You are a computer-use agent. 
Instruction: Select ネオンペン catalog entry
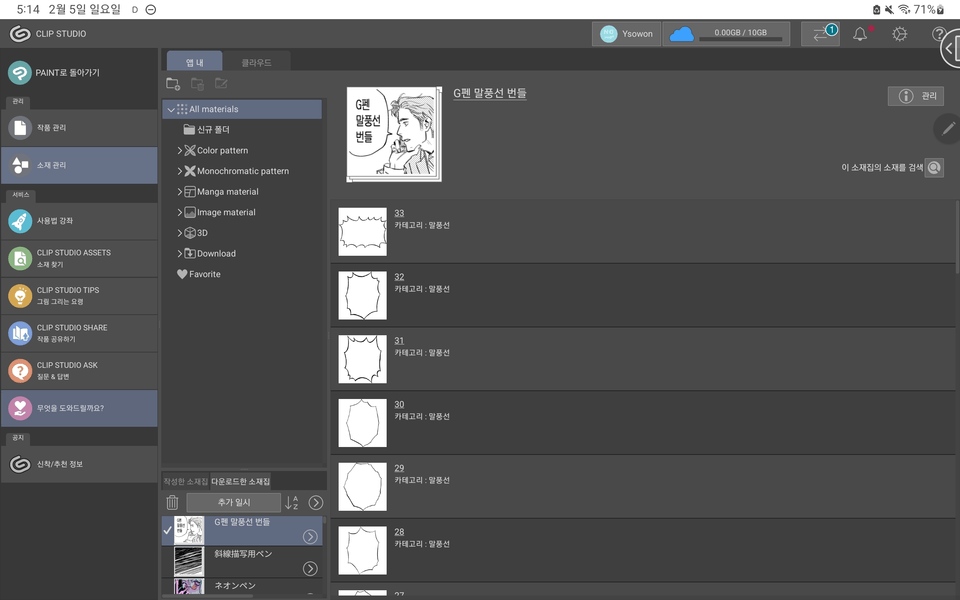click(x=242, y=587)
